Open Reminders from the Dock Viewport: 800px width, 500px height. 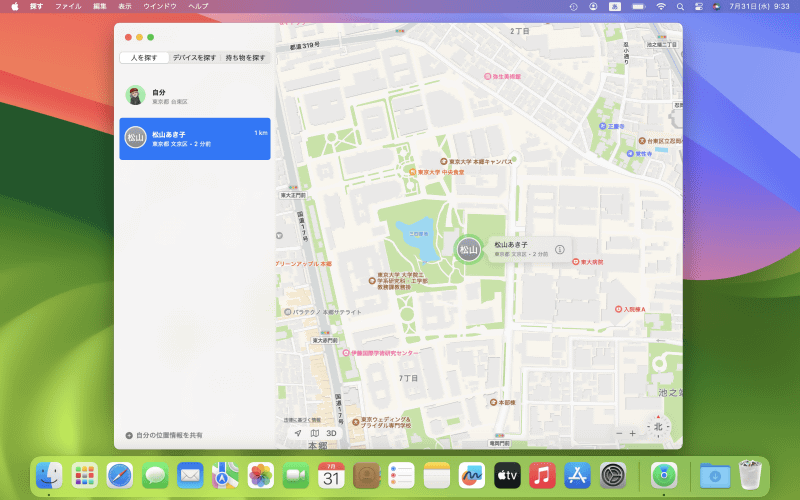pos(402,476)
